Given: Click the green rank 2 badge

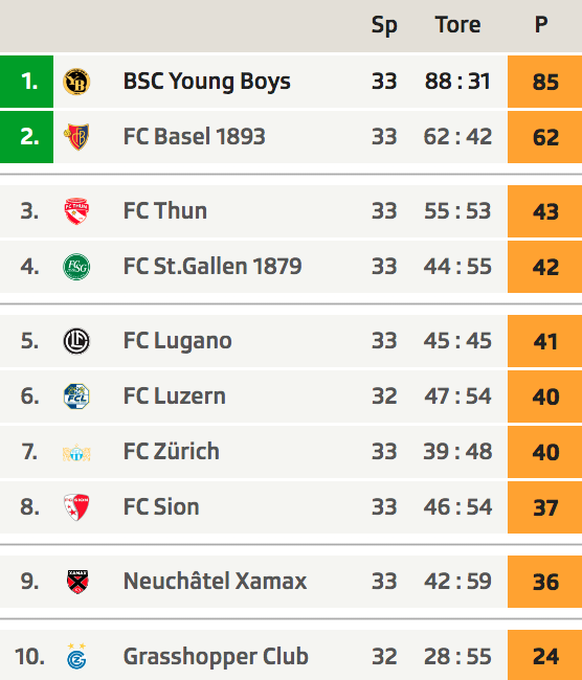Looking at the screenshot, I should (26, 137).
